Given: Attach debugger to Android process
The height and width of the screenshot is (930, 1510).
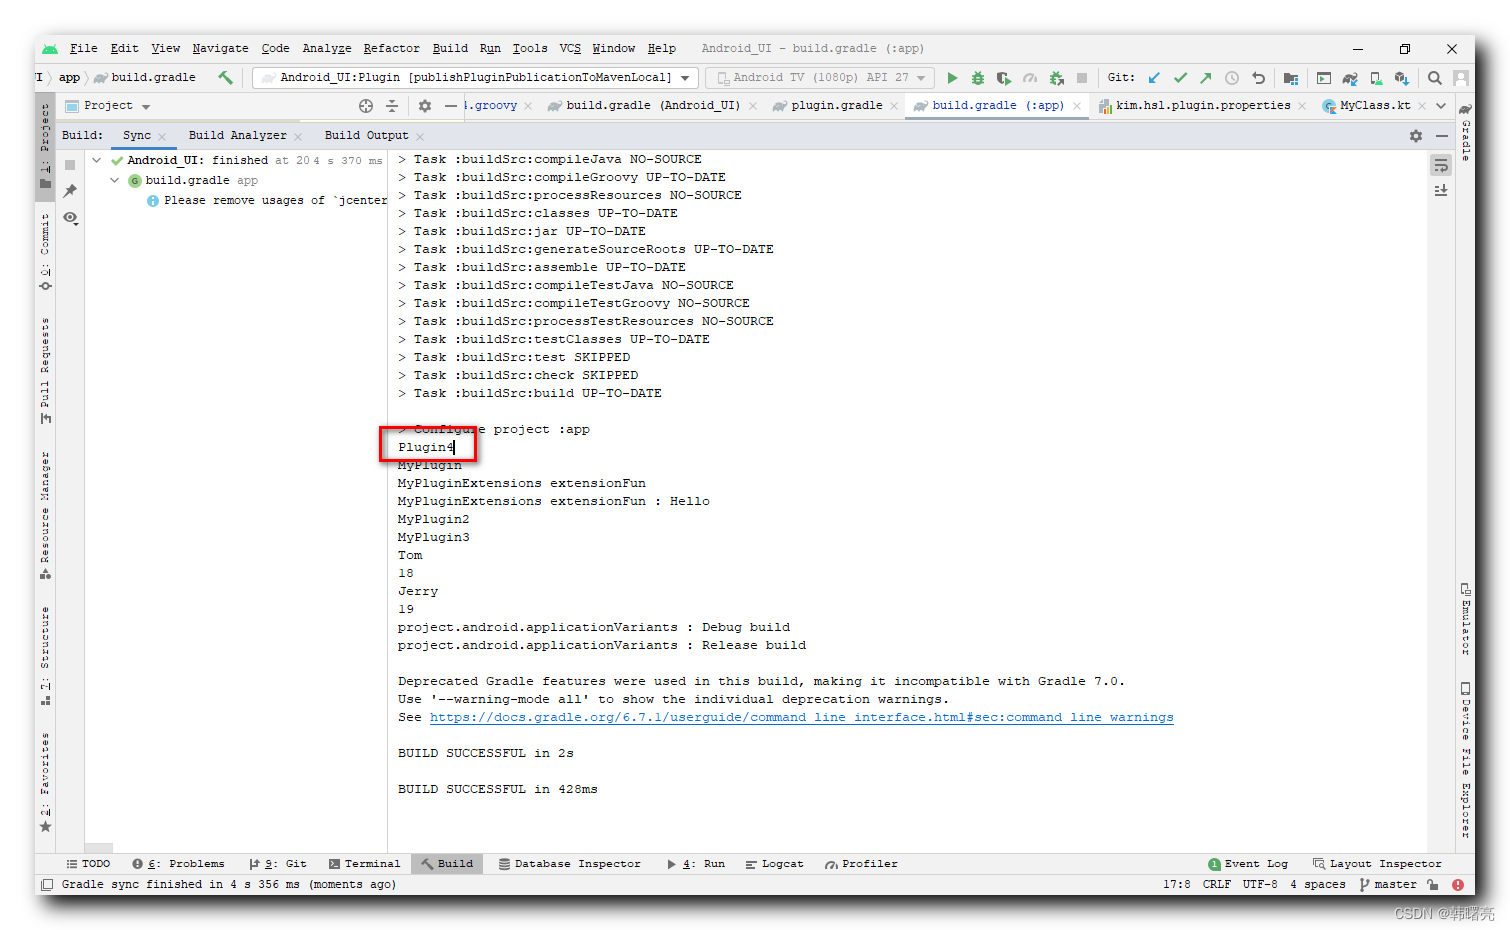Looking at the screenshot, I should click(x=1056, y=77).
